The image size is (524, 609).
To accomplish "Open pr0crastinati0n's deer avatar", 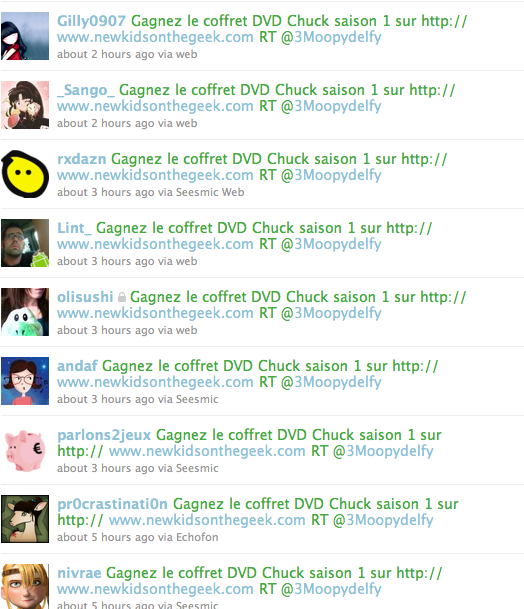I will [x=25, y=519].
